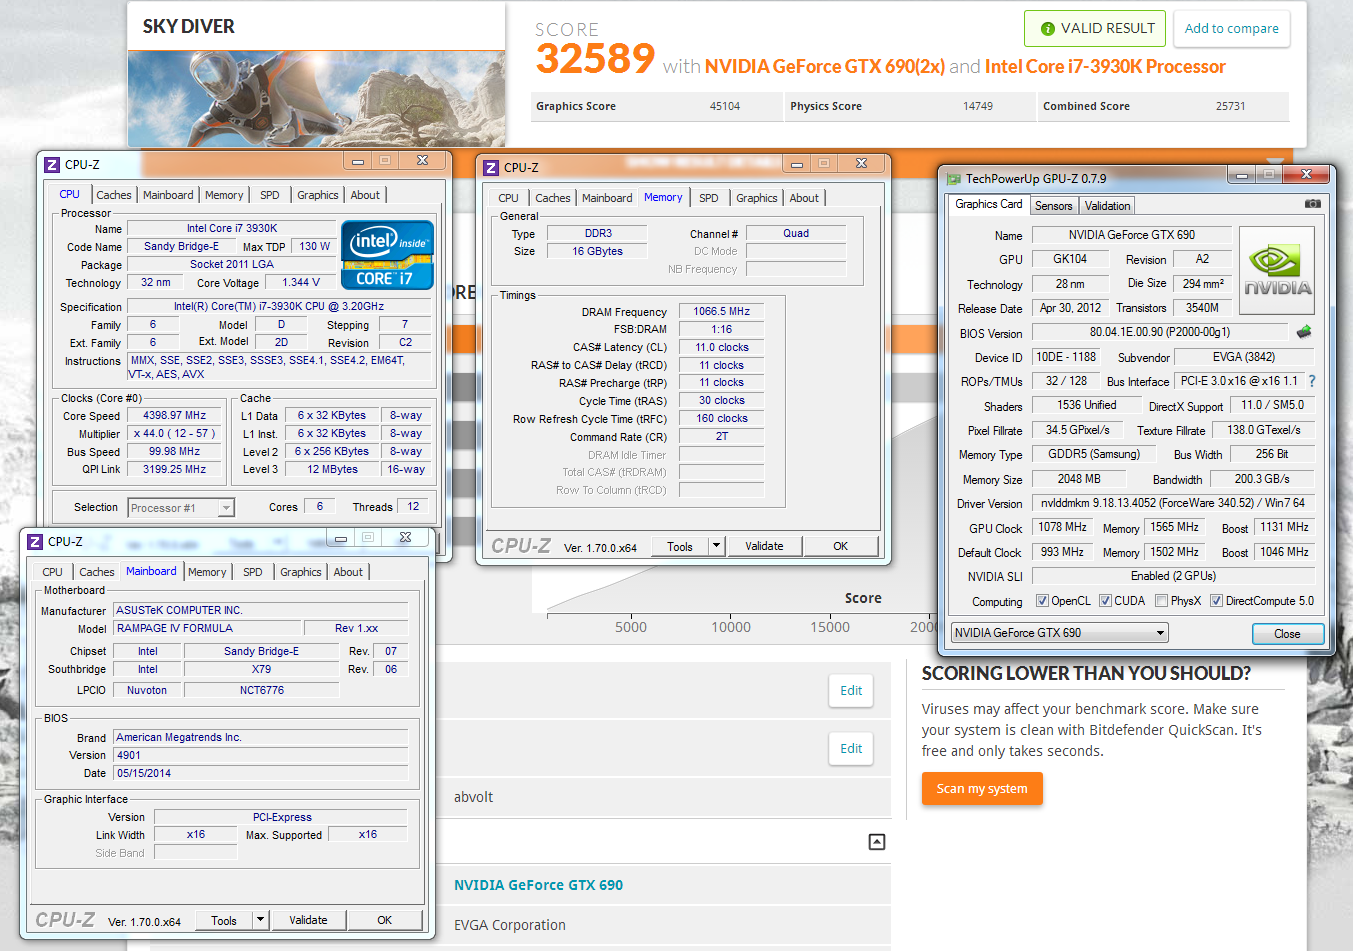Open Intel Core i7-3930K Processor link
1353x951 pixels.
tap(1105, 67)
